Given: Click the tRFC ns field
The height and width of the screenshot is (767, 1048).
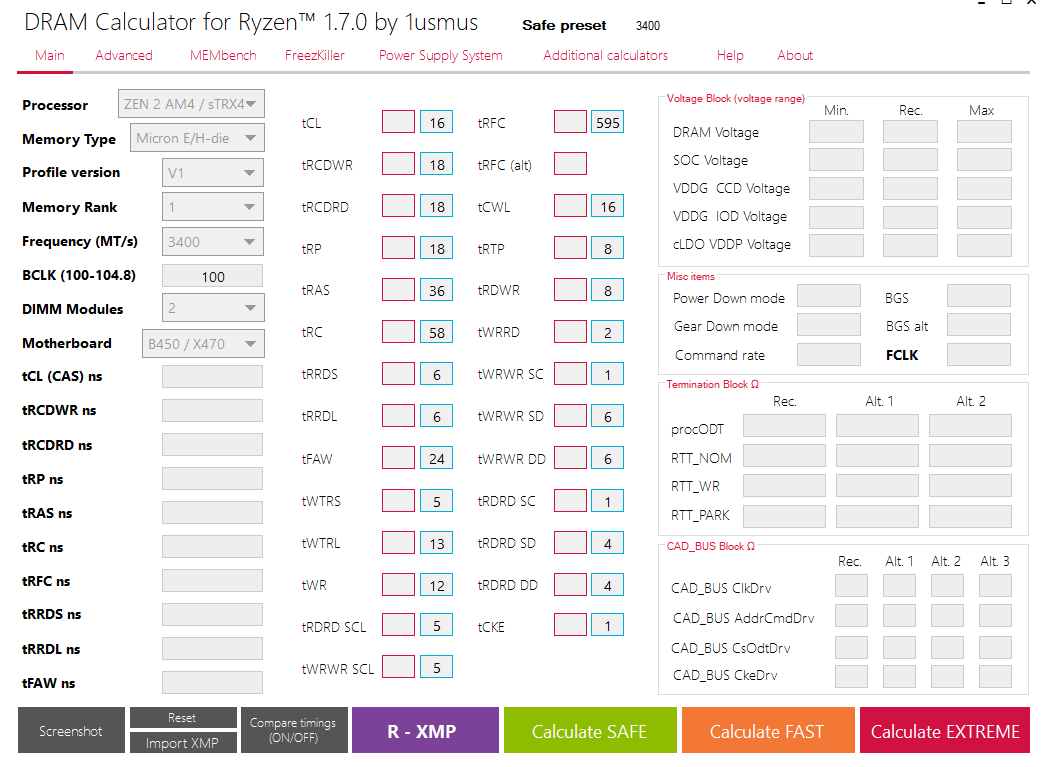Looking at the screenshot, I should click(x=213, y=580).
